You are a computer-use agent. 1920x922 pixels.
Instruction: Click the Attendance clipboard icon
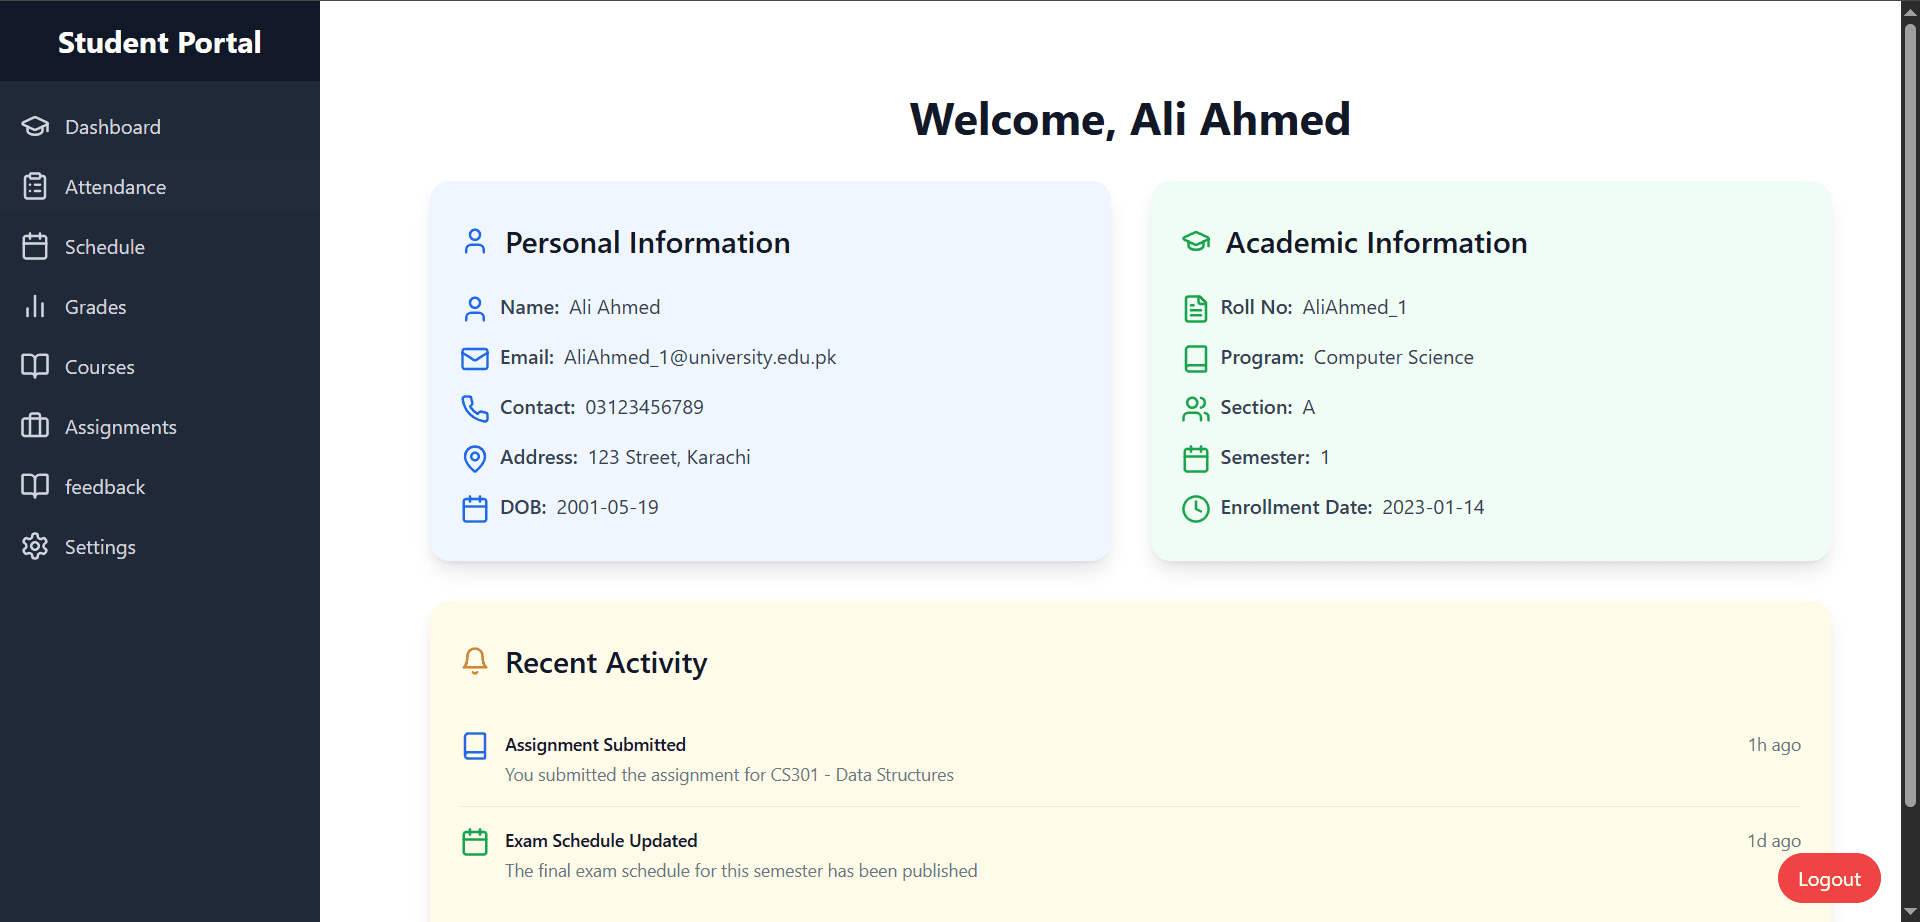coord(35,187)
